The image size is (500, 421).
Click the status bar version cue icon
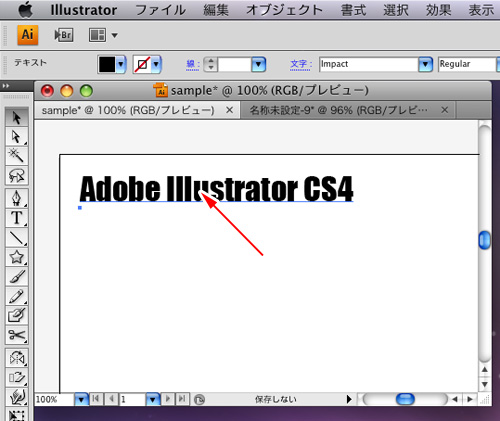pos(199,399)
